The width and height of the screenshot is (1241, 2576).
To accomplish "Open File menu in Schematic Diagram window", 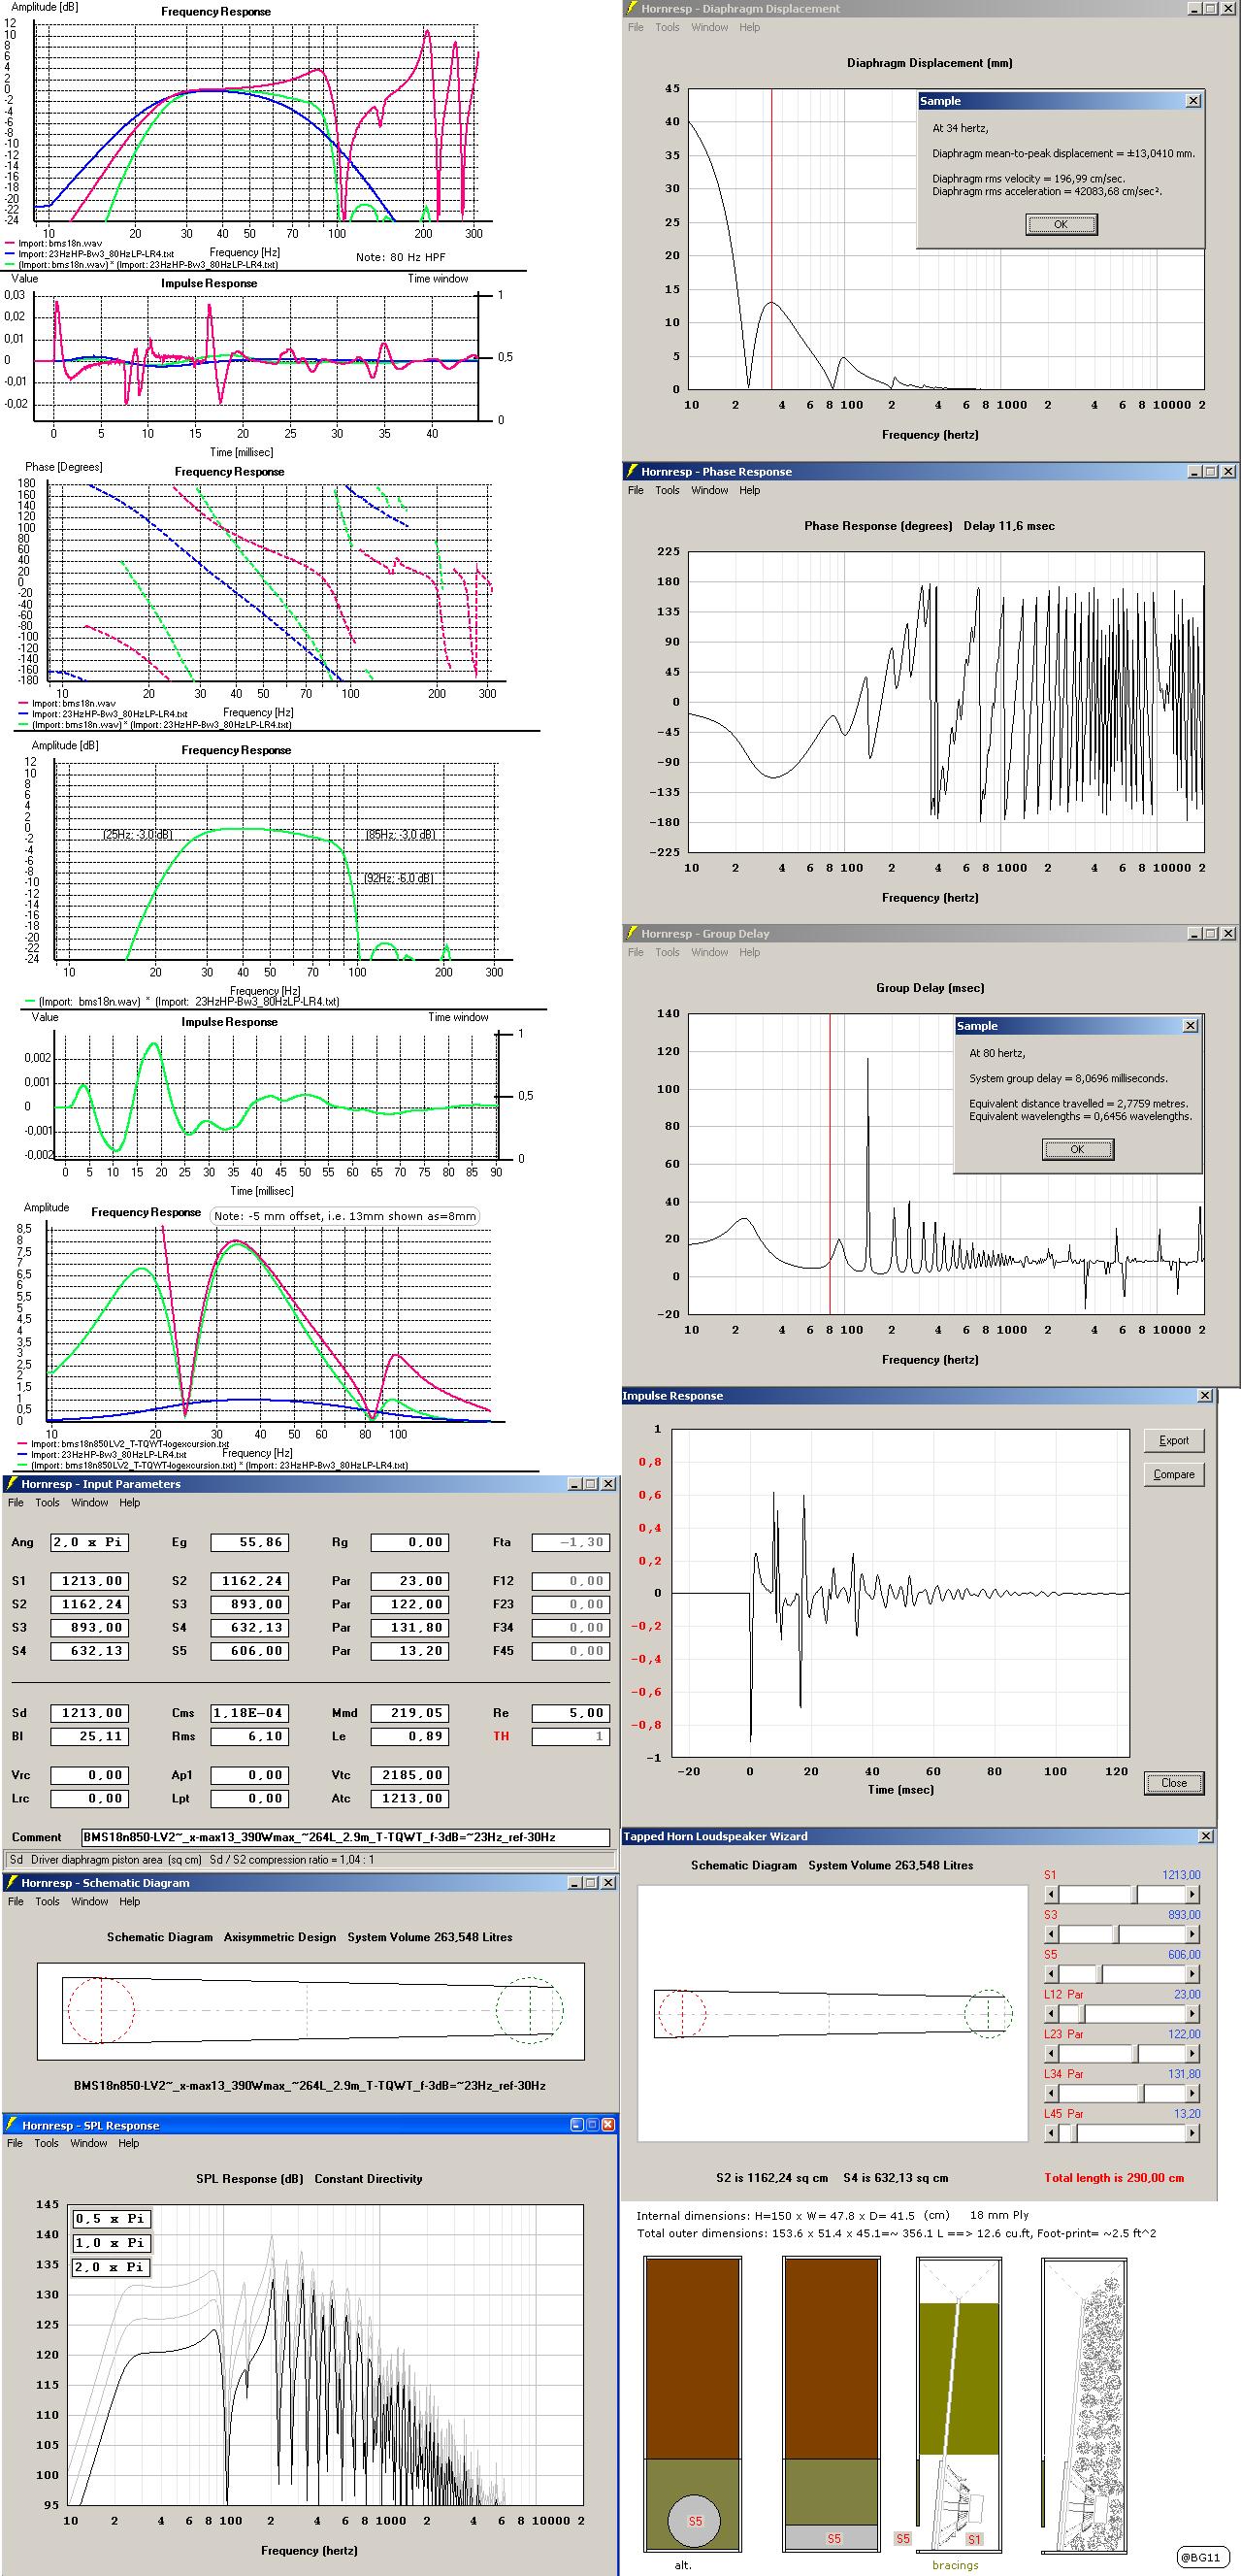I will (16, 1902).
